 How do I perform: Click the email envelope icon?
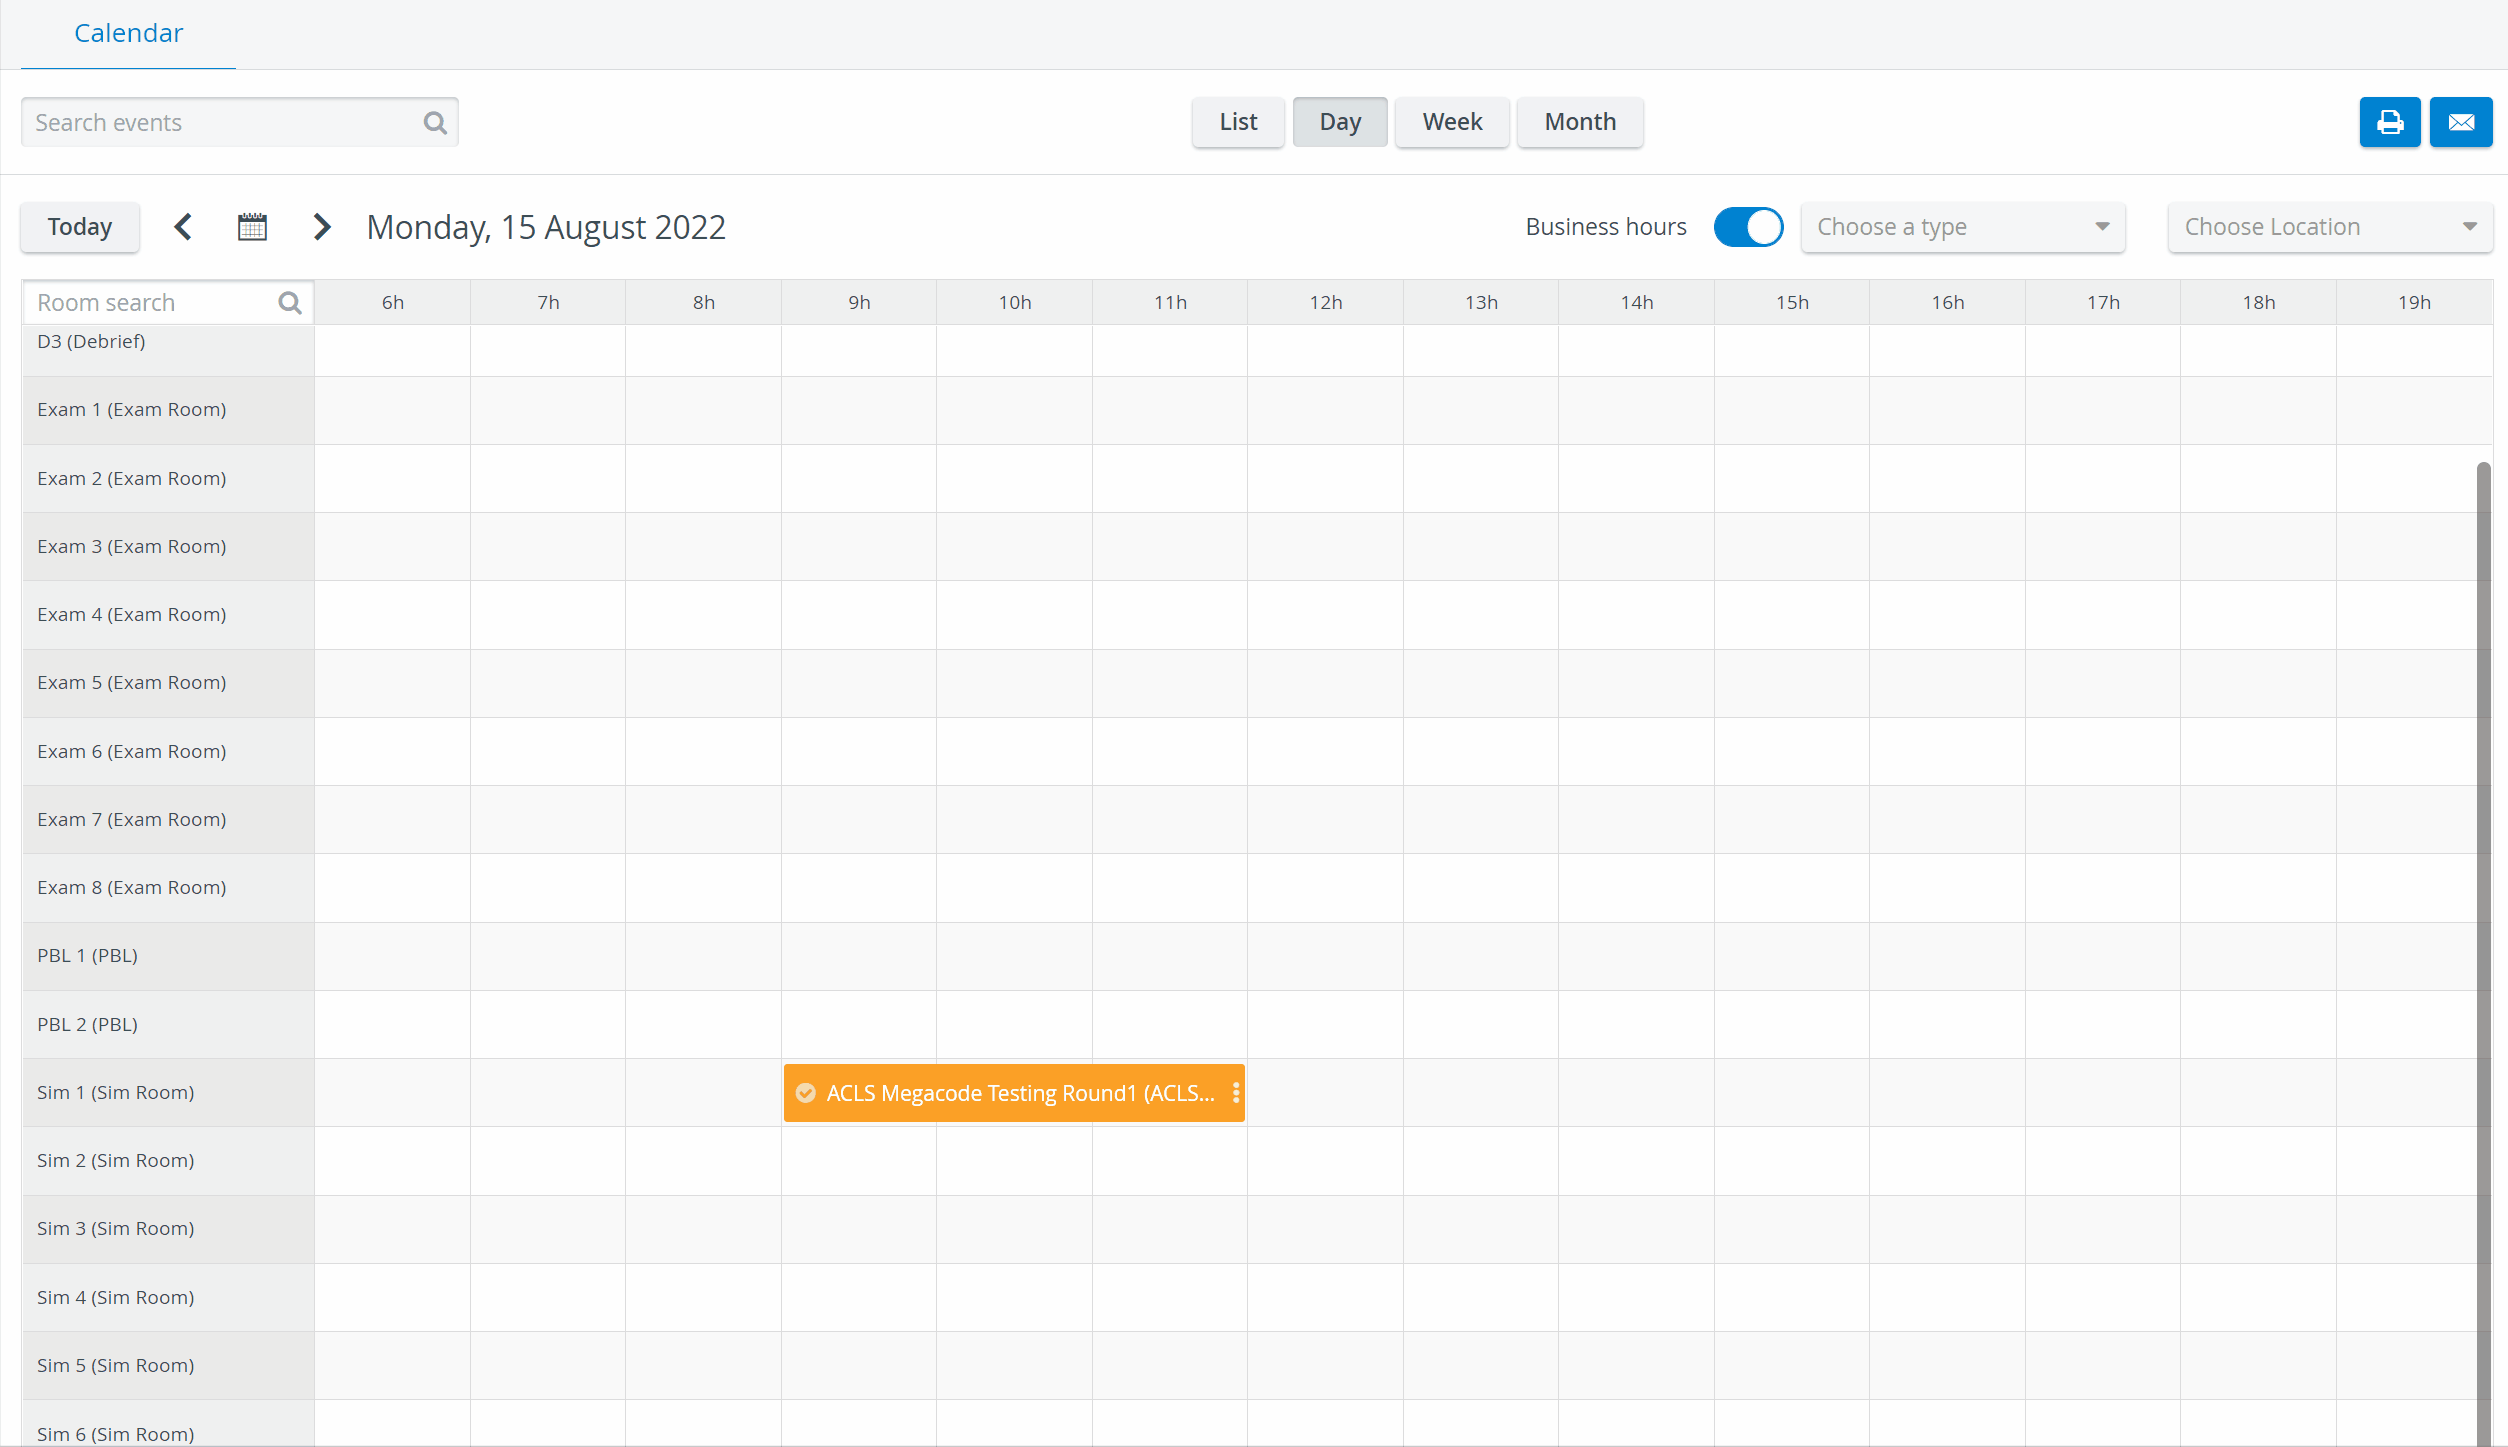tap(2461, 122)
